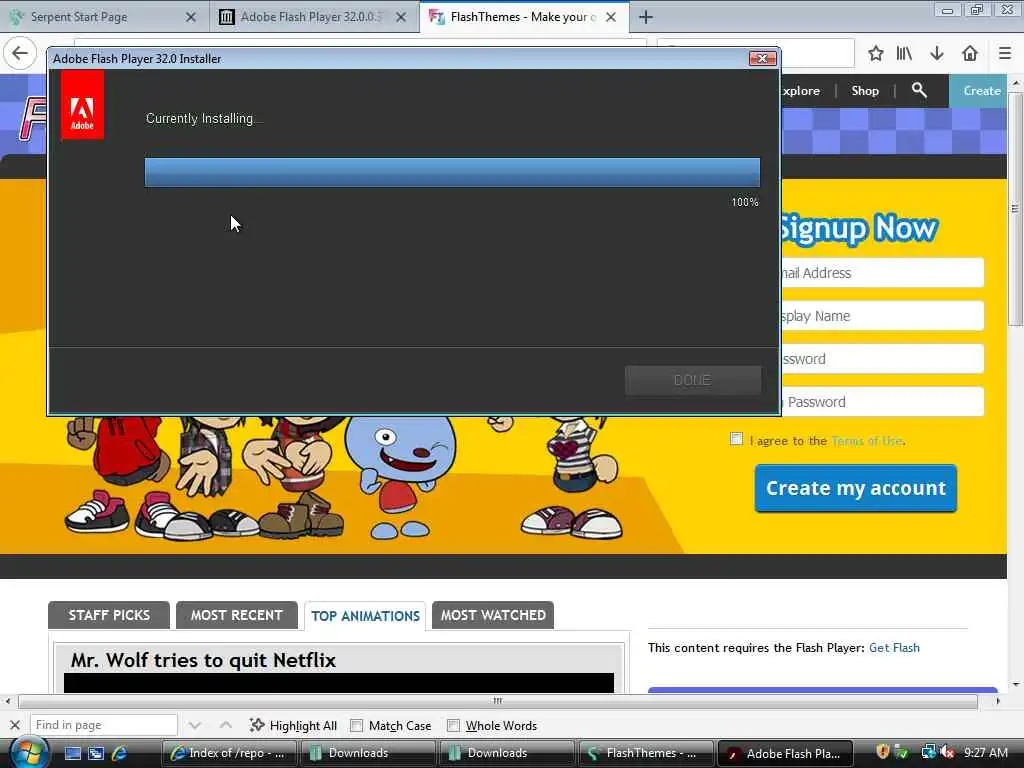Screen dimensions: 1024x768
Task: Open the STAFF PICKS tab
Action: 109,615
